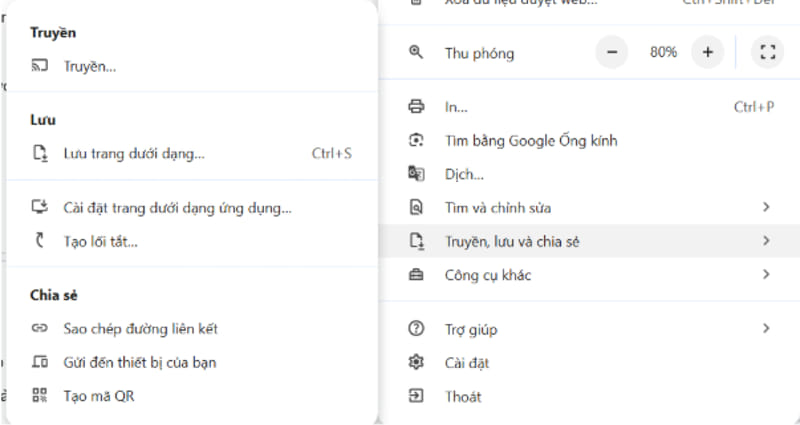Image resolution: width=800 pixels, height=425 pixels.
Task: Open Cài đặt from the Chrome menu
Action: point(466,363)
